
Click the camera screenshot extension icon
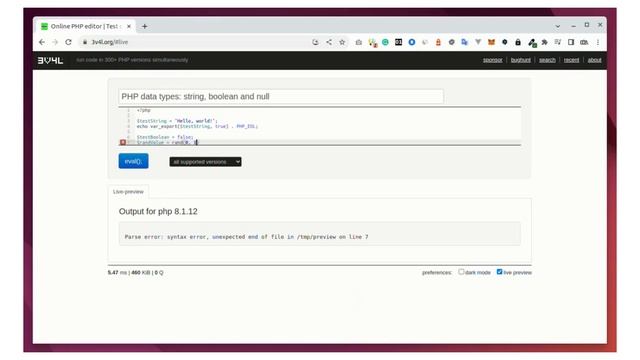358,42
